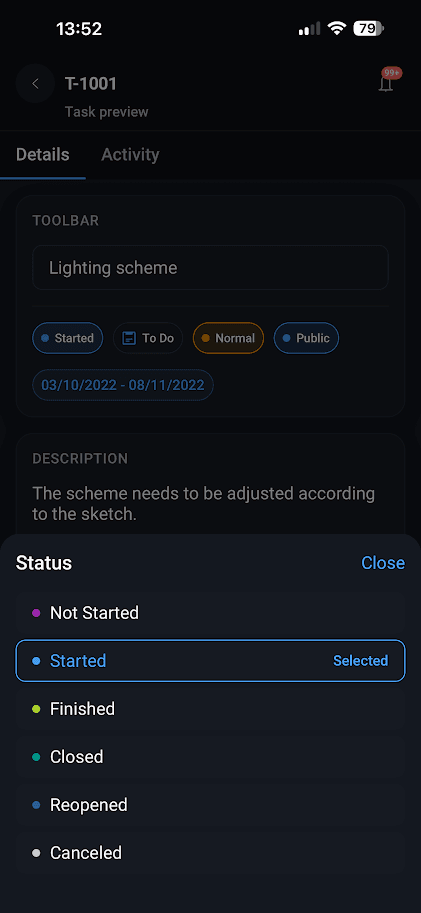Tap the purple dot beside Not Started

coord(36,613)
